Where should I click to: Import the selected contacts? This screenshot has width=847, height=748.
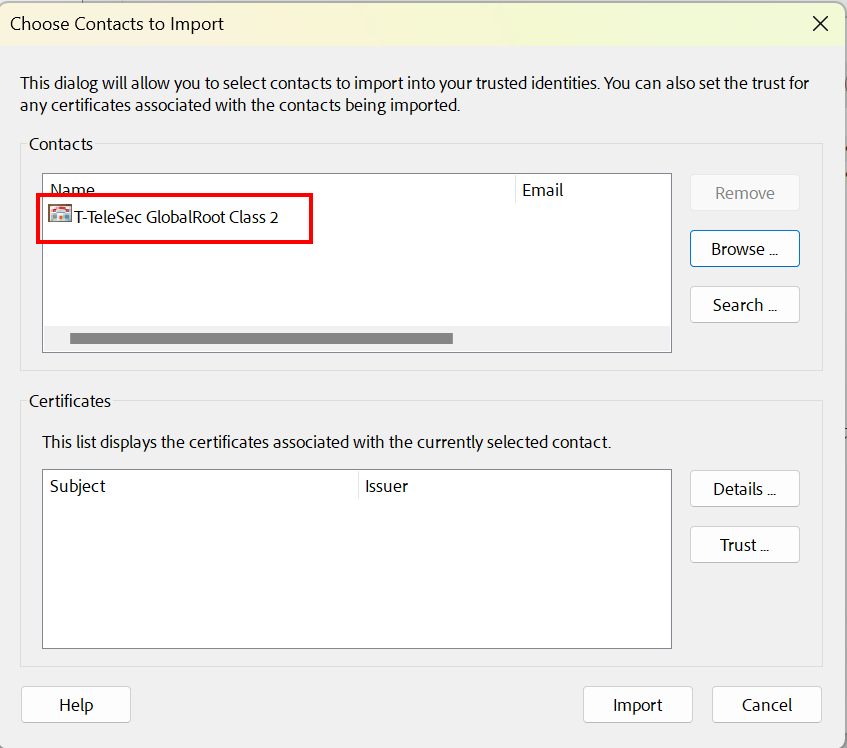pyautogui.click(x=637, y=704)
